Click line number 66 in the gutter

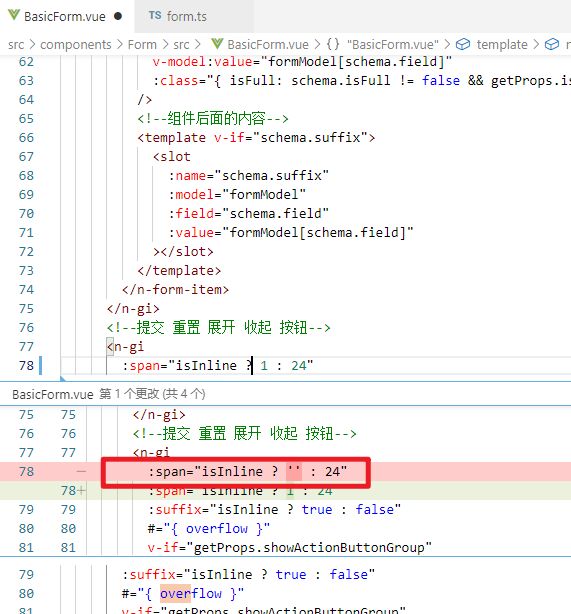click(x=26, y=138)
